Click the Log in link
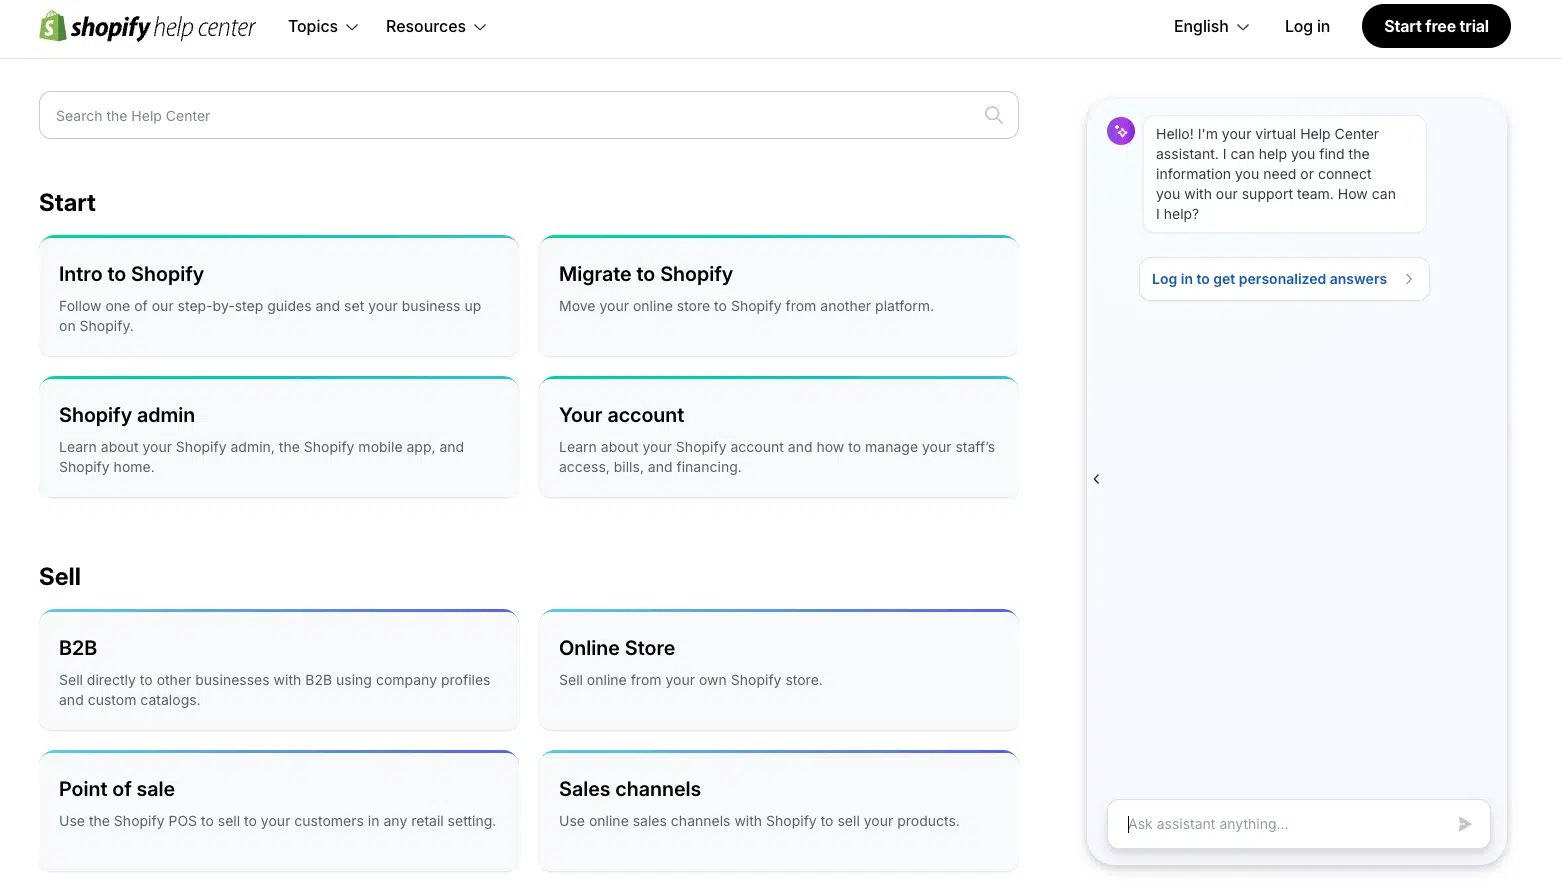1562x882 pixels. coord(1307,27)
